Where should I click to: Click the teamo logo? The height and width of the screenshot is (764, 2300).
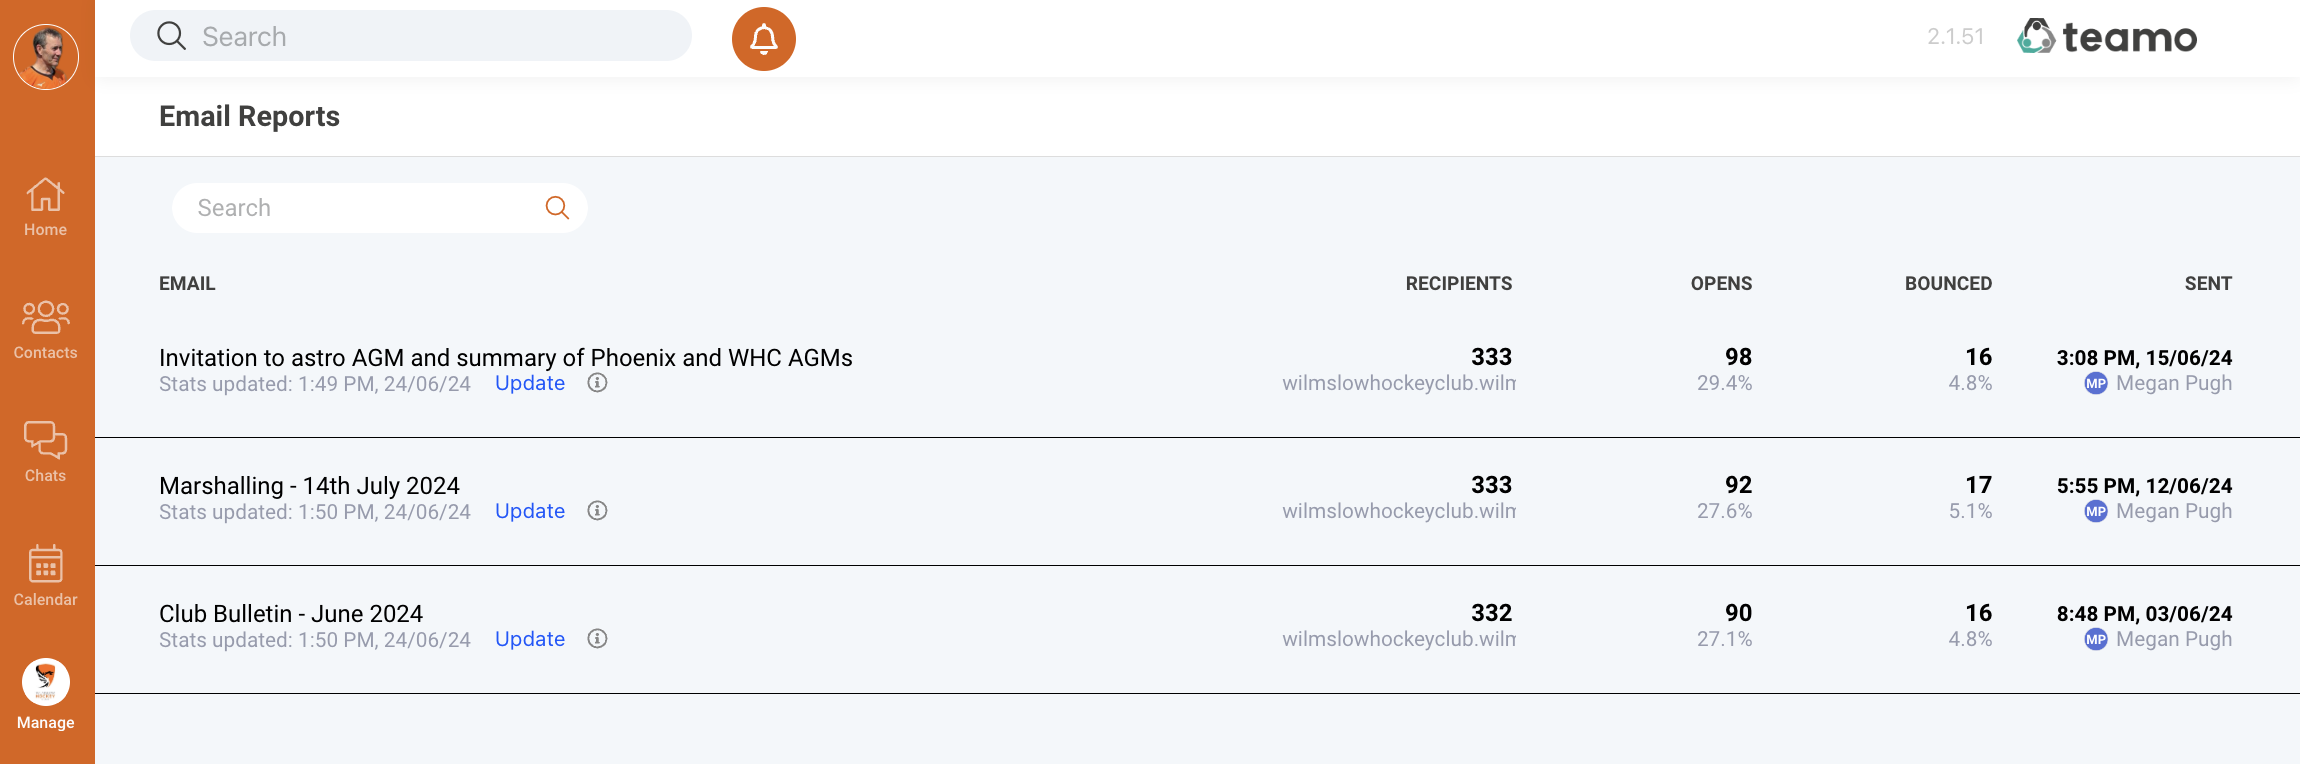point(2107,37)
